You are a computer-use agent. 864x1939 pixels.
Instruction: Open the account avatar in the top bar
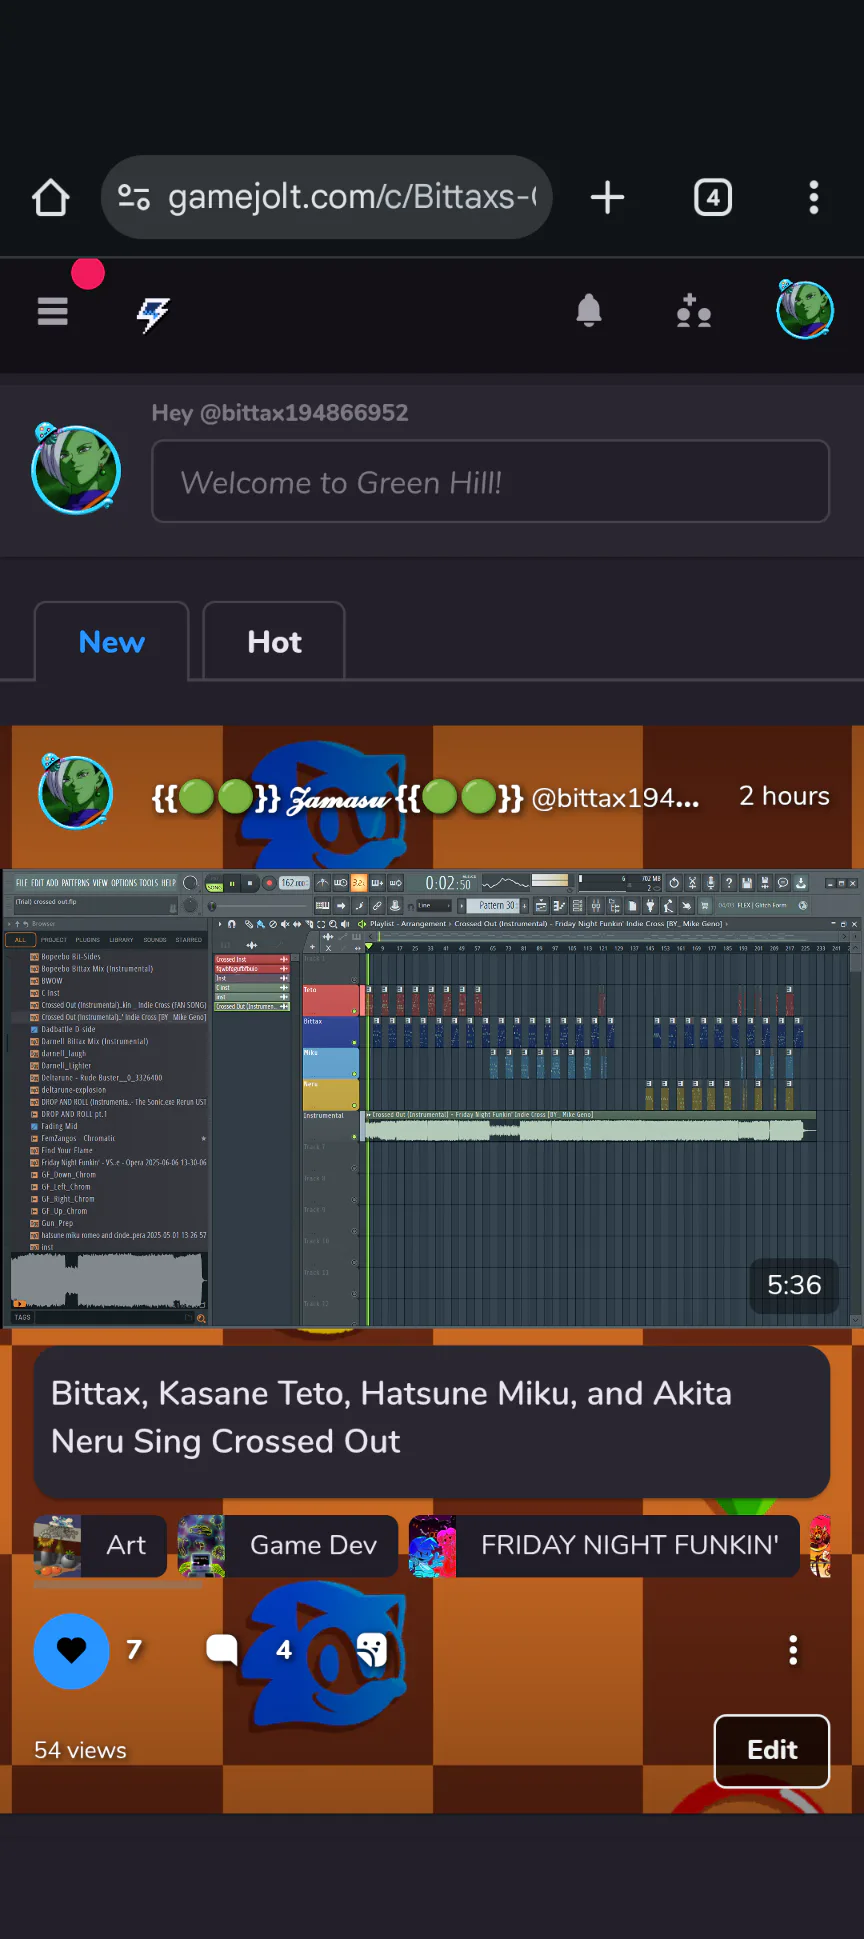click(x=805, y=310)
